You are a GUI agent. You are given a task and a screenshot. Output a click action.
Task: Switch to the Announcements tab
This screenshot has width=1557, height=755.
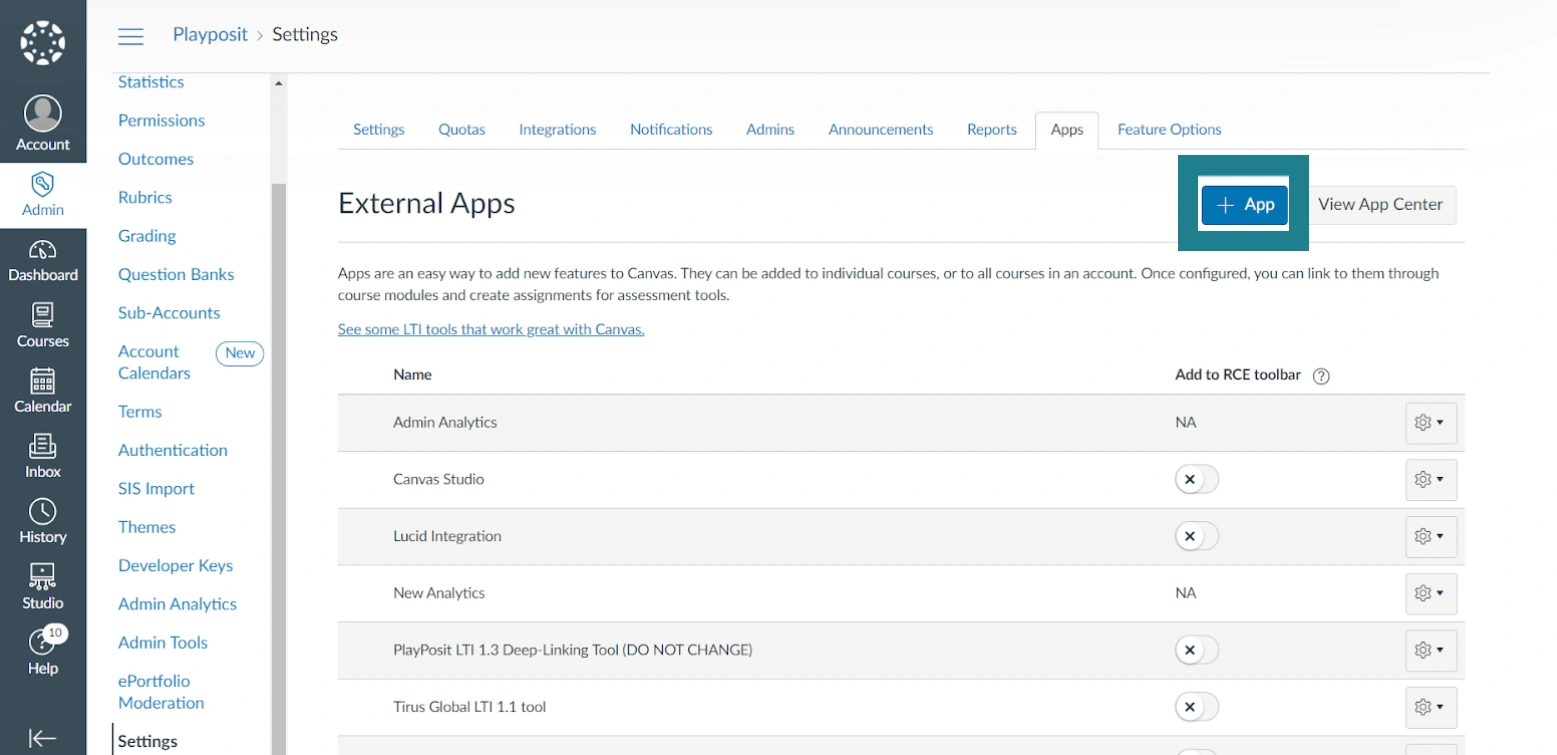880,130
